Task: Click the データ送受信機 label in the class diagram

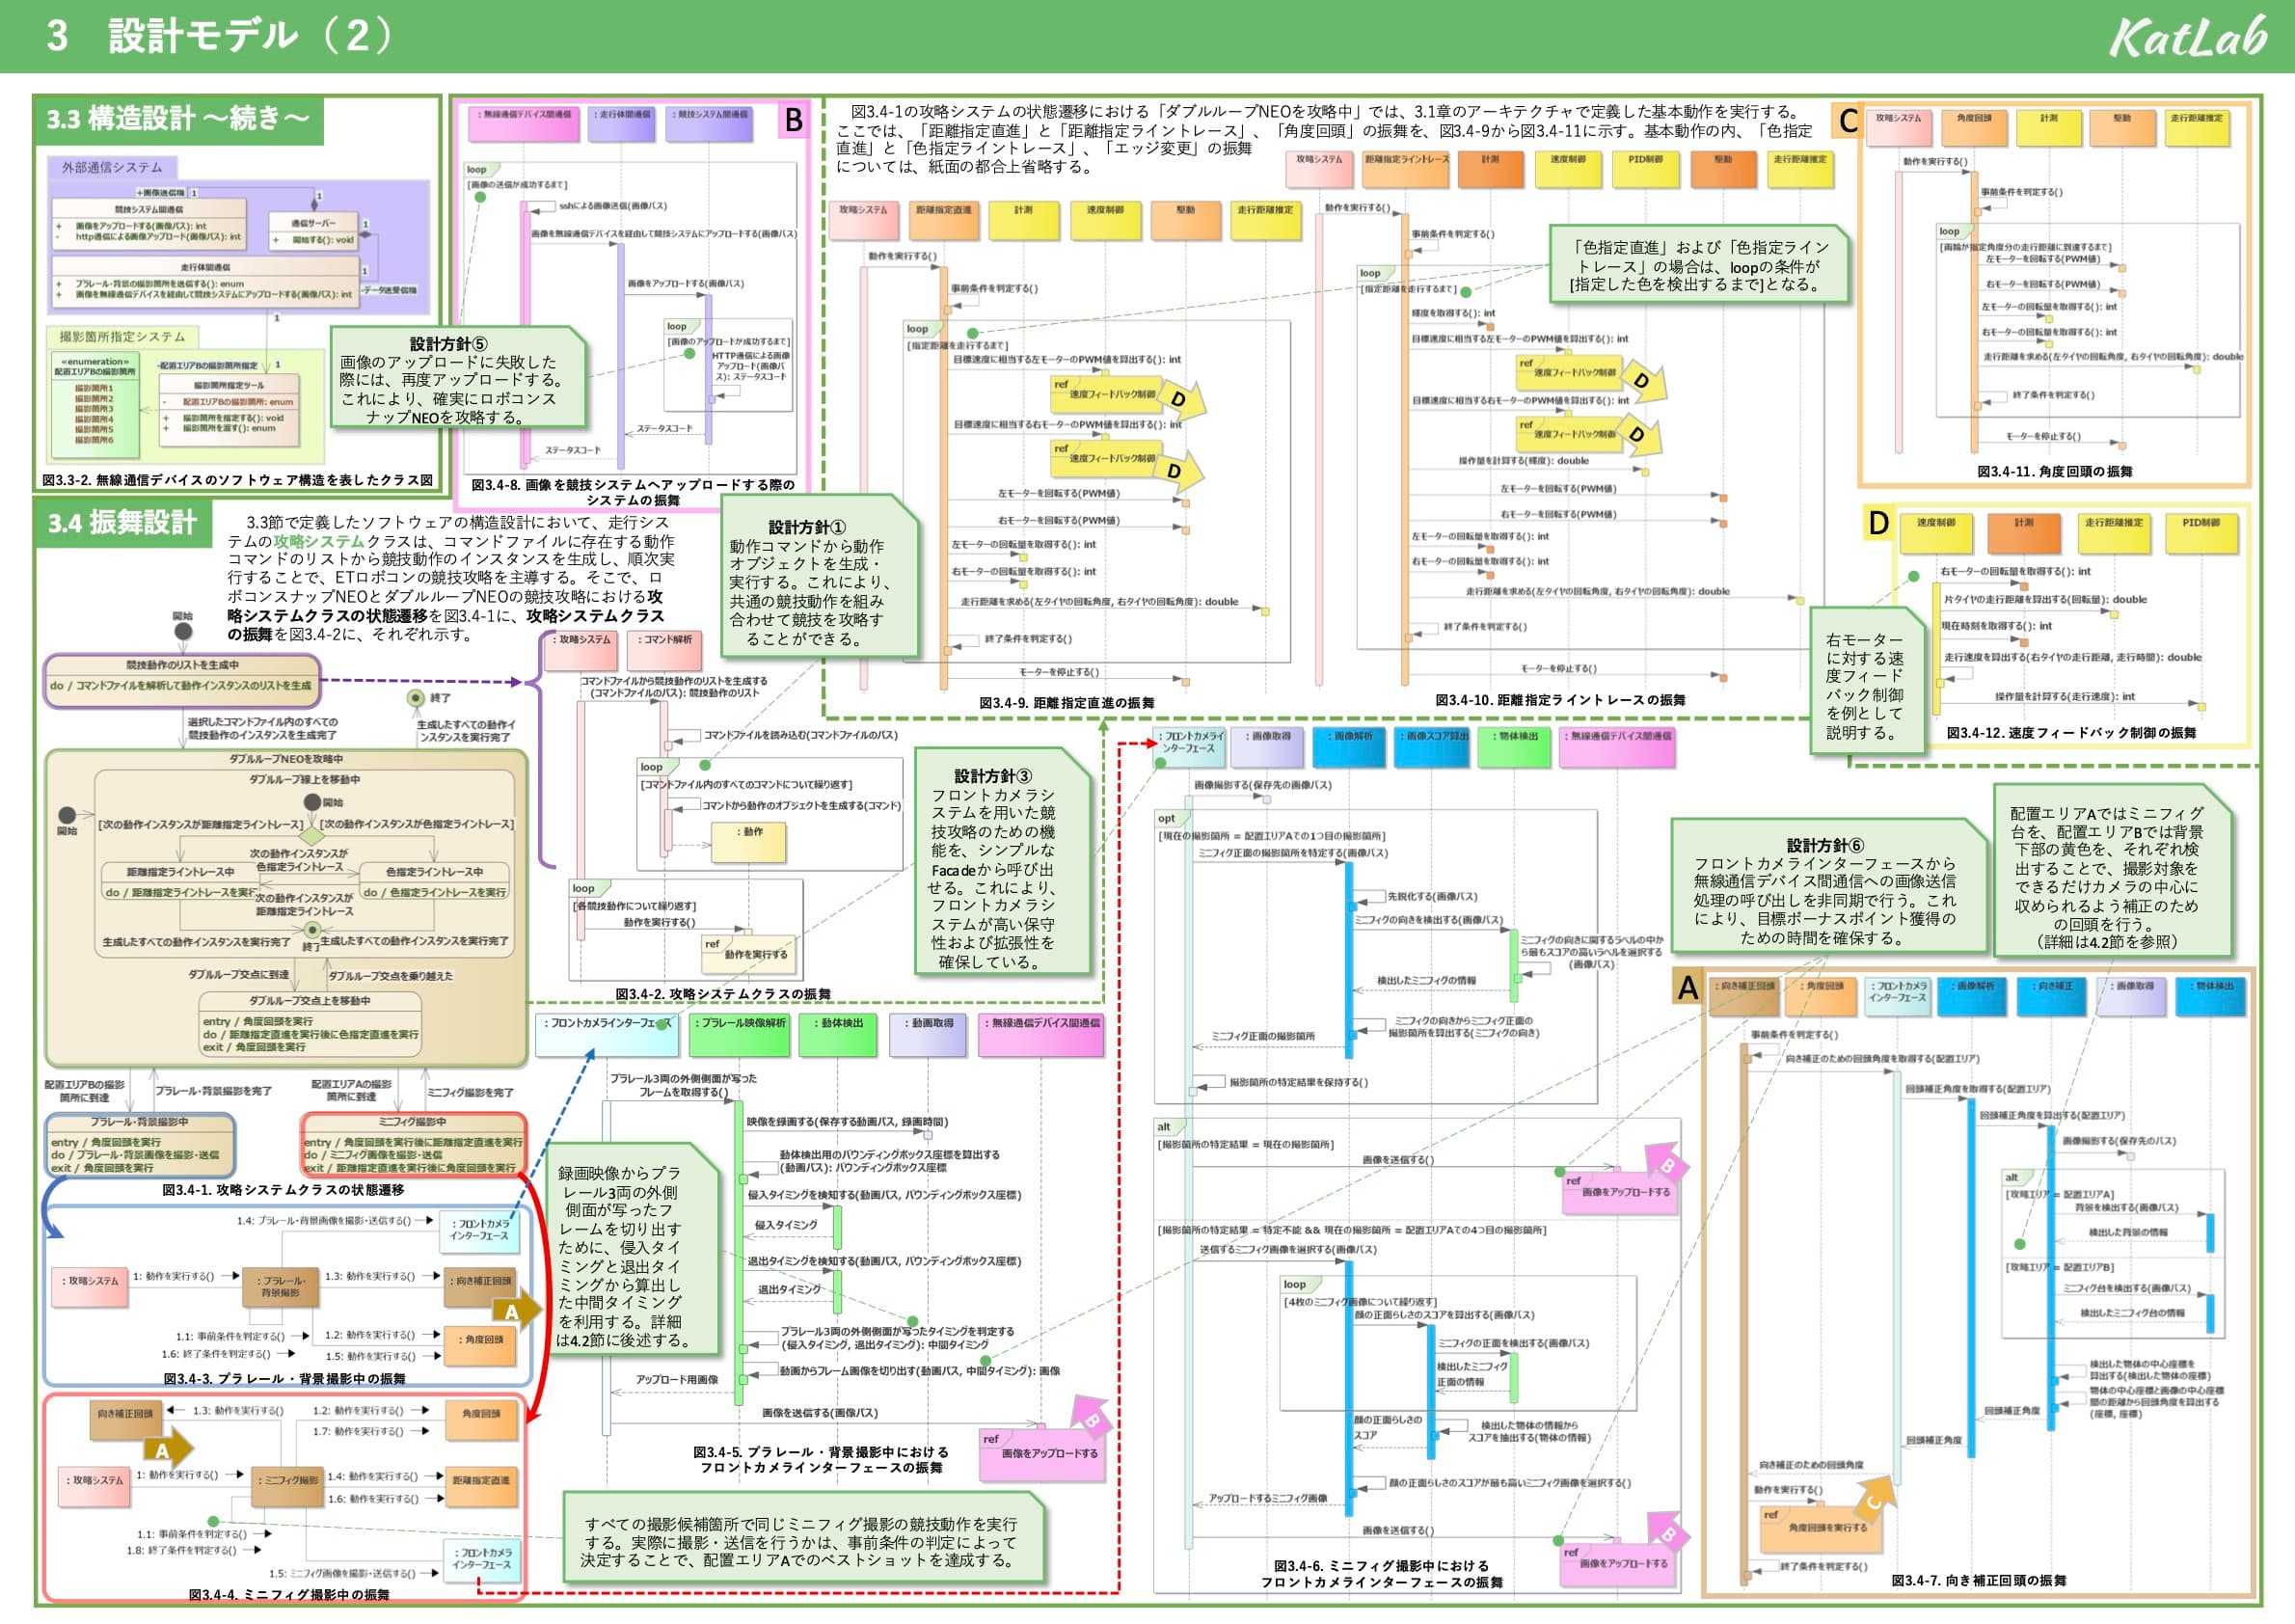Action: 389,290
